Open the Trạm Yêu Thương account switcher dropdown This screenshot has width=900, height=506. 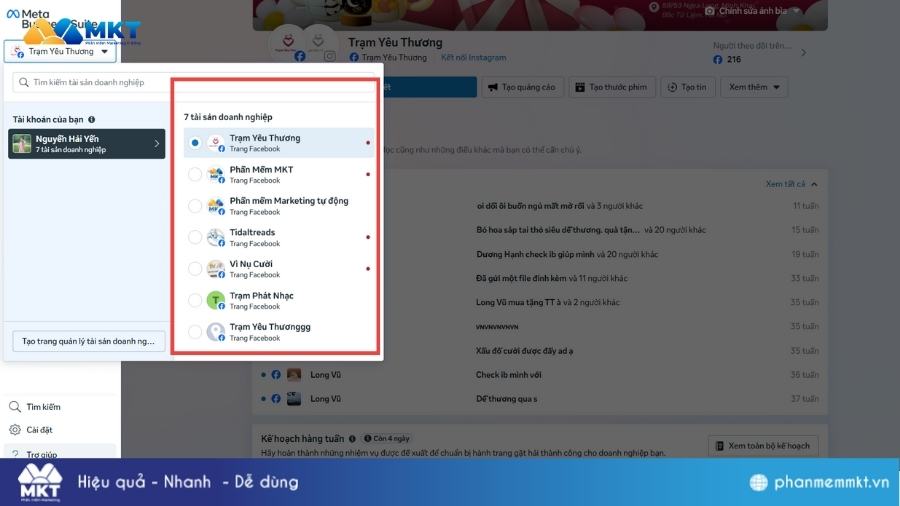click(60, 52)
